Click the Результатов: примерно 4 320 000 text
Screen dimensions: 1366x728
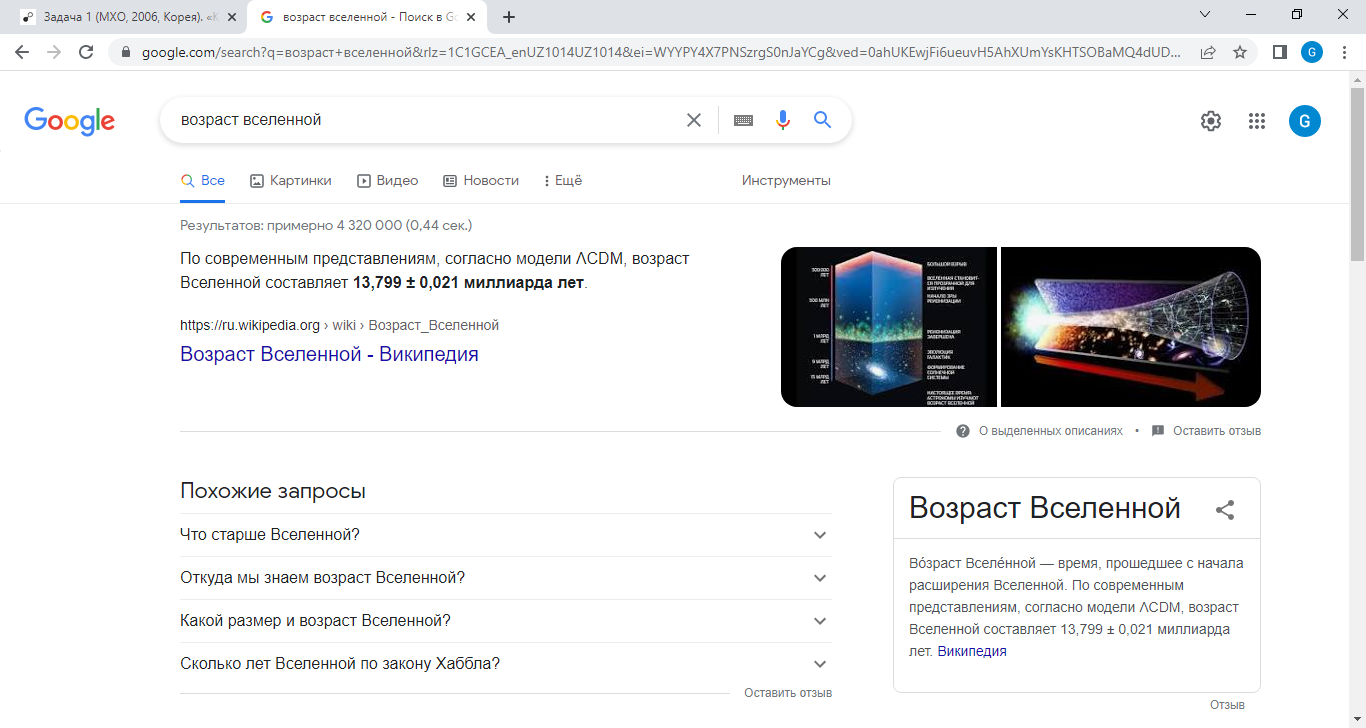point(326,225)
